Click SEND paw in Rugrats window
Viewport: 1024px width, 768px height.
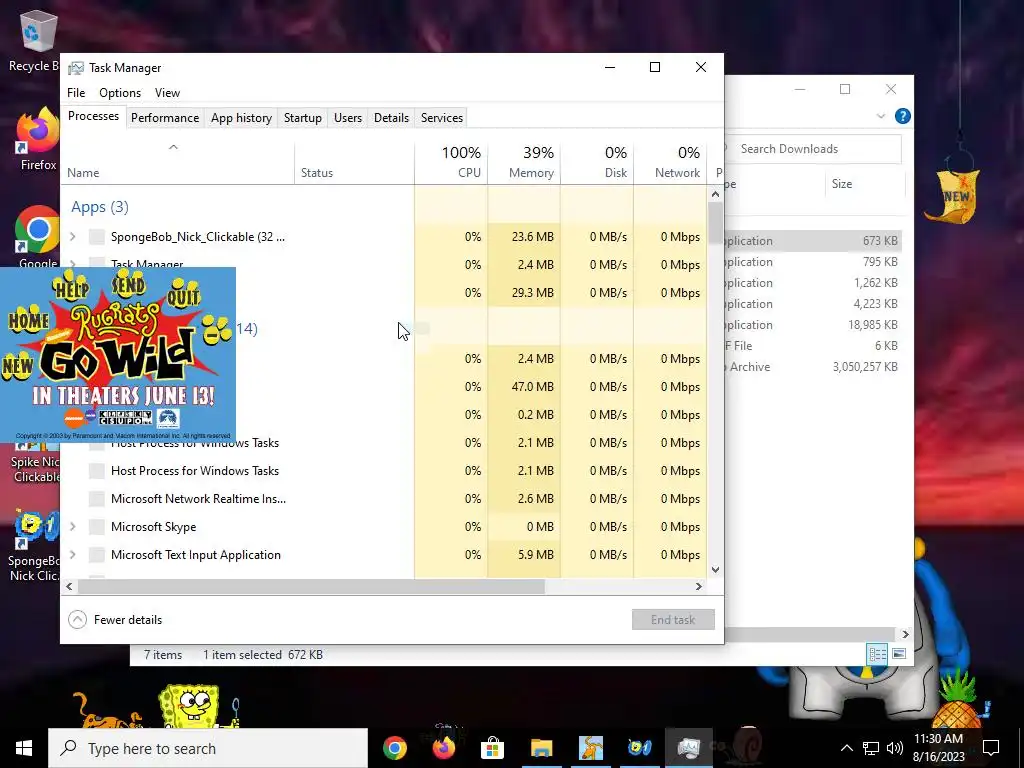(128, 285)
